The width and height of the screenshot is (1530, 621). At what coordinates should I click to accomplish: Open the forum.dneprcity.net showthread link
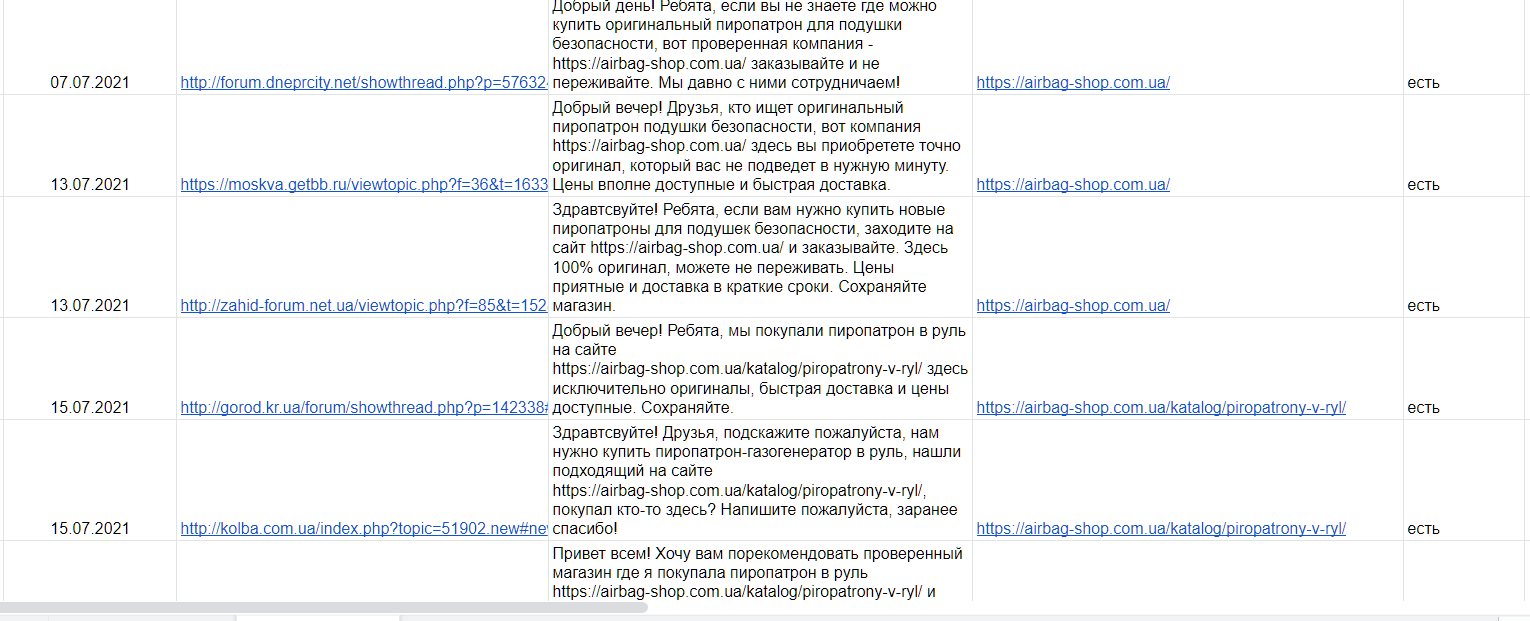[x=364, y=83]
